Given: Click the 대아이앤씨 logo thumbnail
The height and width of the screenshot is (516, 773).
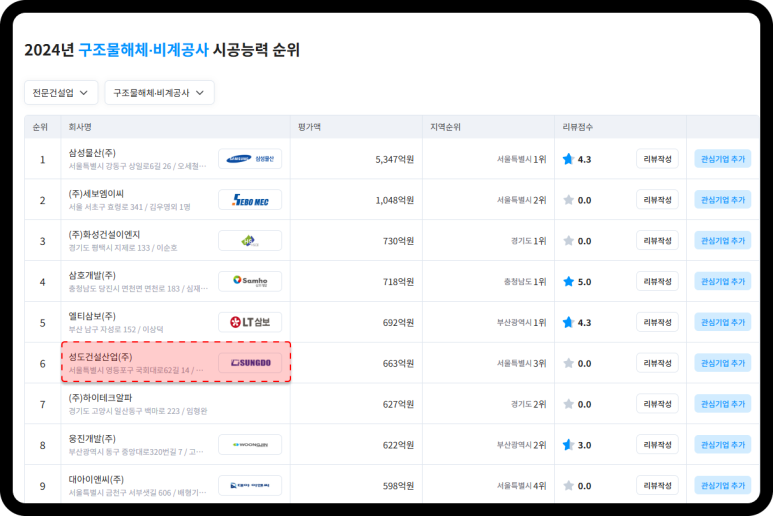Looking at the screenshot, I should pos(250,485).
